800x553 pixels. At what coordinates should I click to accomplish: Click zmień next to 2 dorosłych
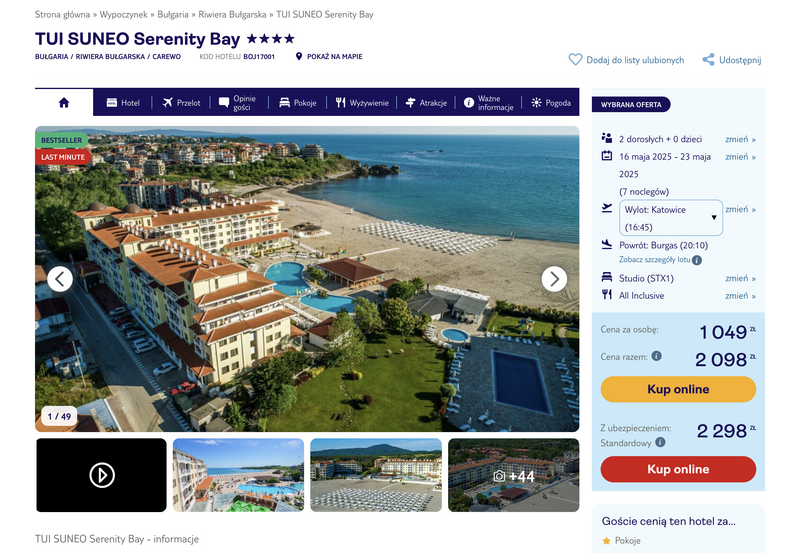[740, 139]
